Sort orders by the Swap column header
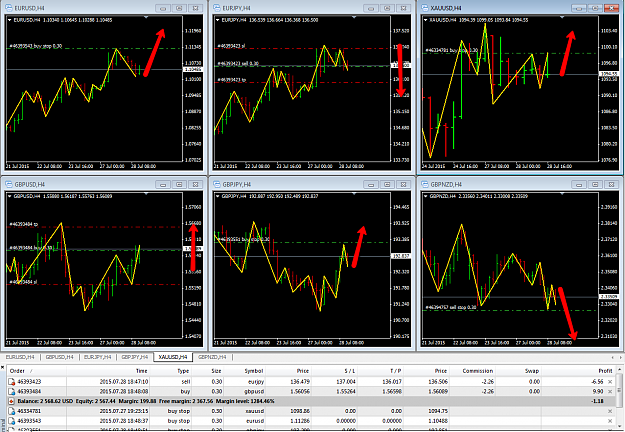The image size is (625, 432). tap(518, 371)
